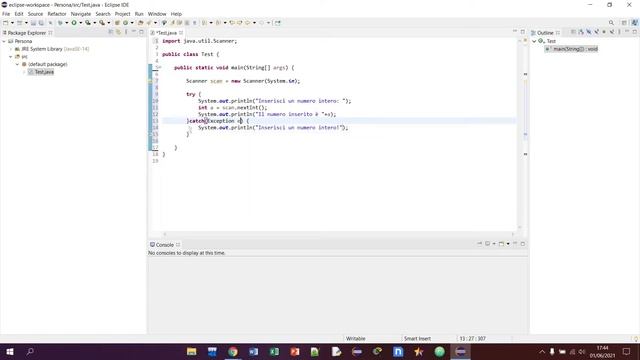Click the cursor position 13 : 27 : 307

[472, 338]
